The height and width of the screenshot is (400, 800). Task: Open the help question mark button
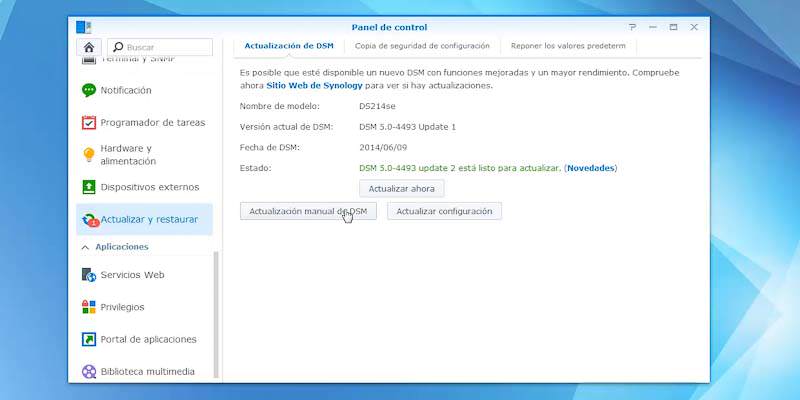pyautogui.click(x=633, y=27)
